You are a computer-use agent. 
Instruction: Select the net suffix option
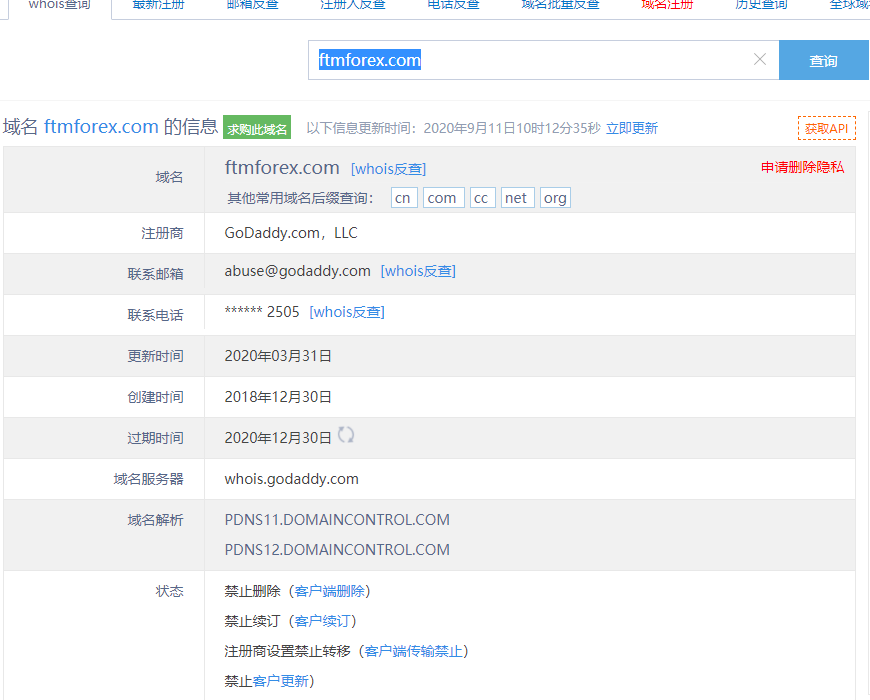516,198
